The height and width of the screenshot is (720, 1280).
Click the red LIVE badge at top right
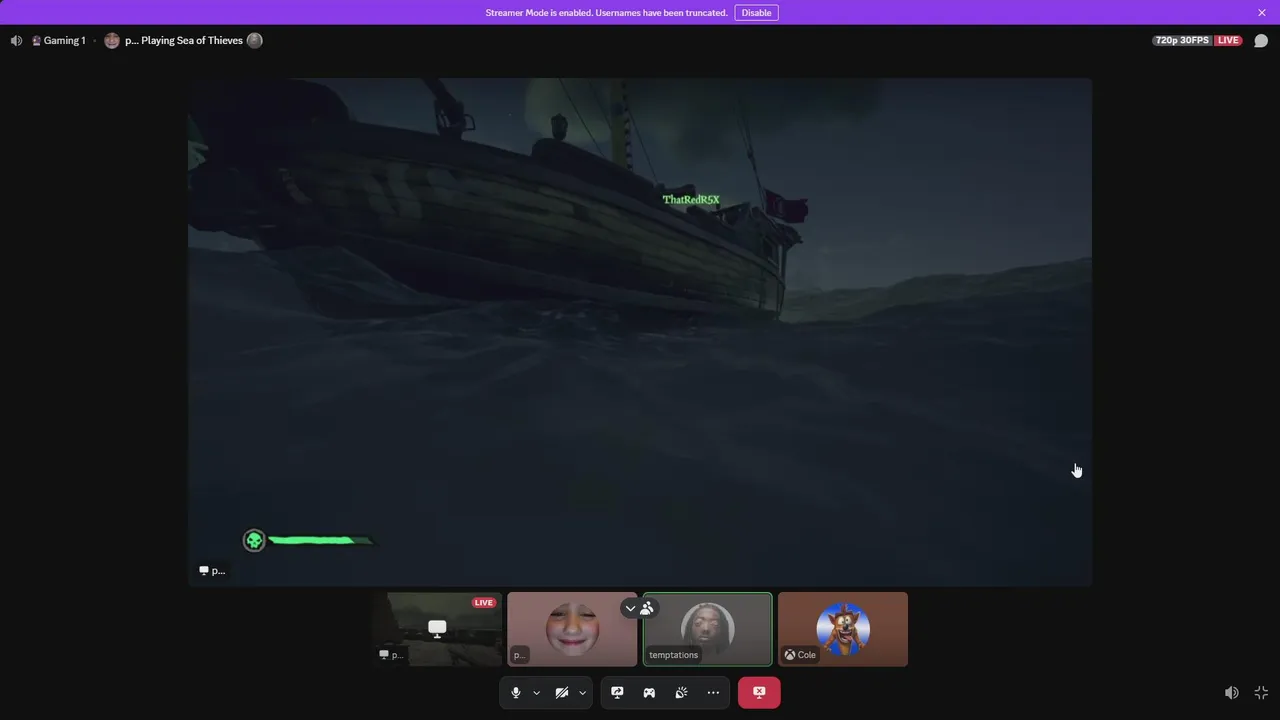[1228, 41]
